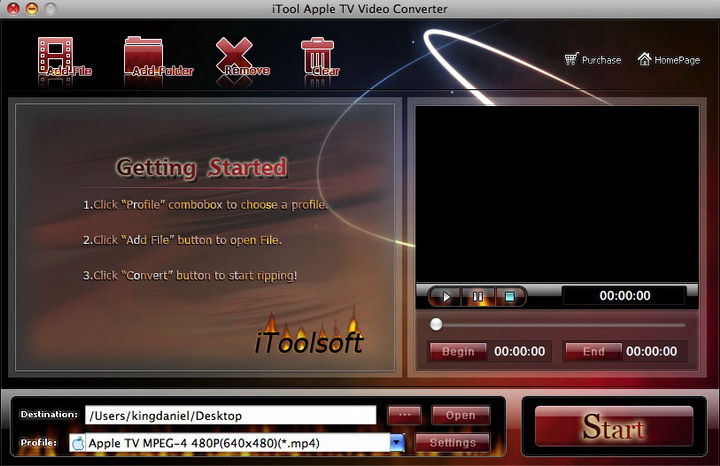Open profile Settings button
720x466 pixels.
453,443
